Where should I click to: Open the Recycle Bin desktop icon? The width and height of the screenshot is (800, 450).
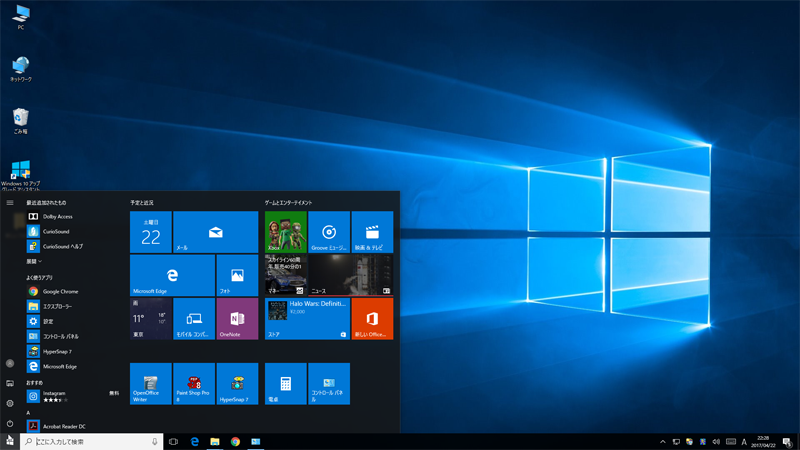pos(20,121)
